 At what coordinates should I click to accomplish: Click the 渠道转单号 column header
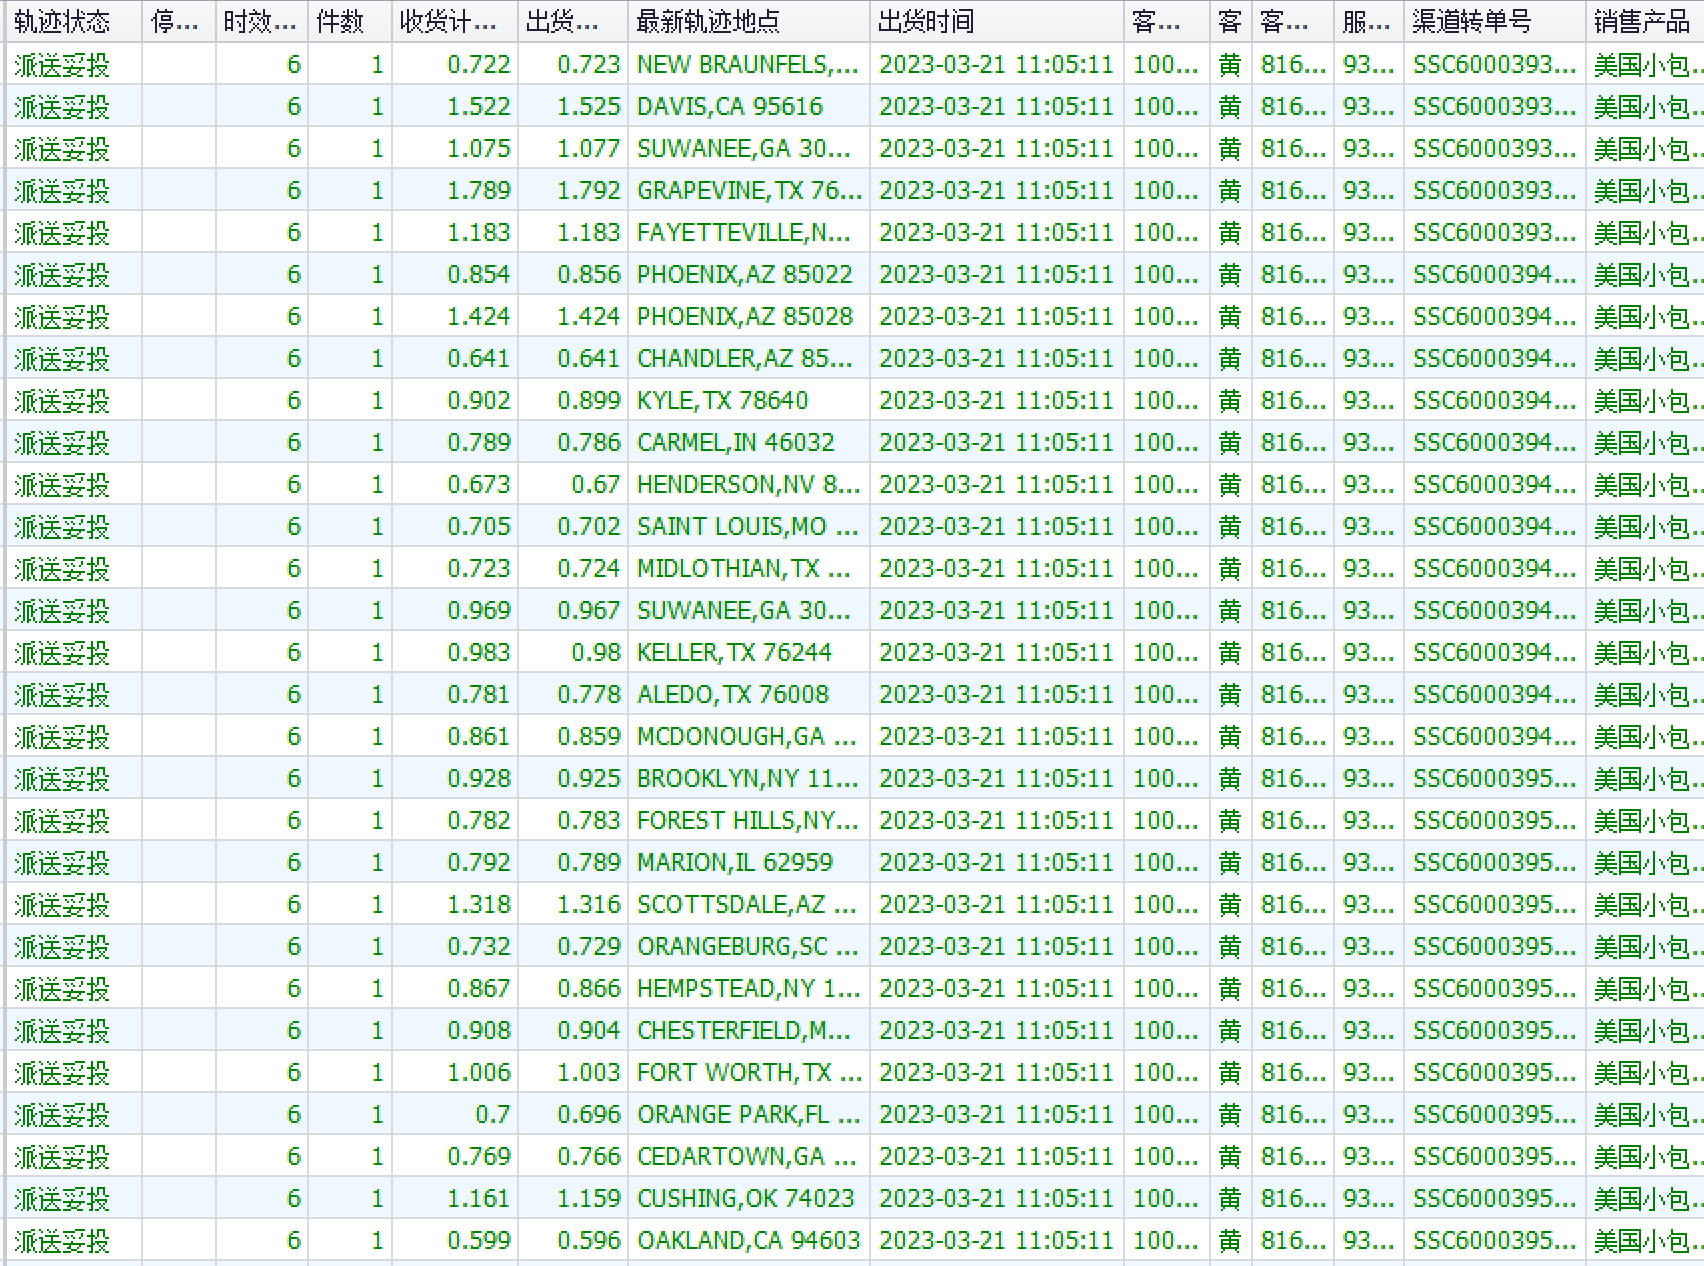(1494, 21)
